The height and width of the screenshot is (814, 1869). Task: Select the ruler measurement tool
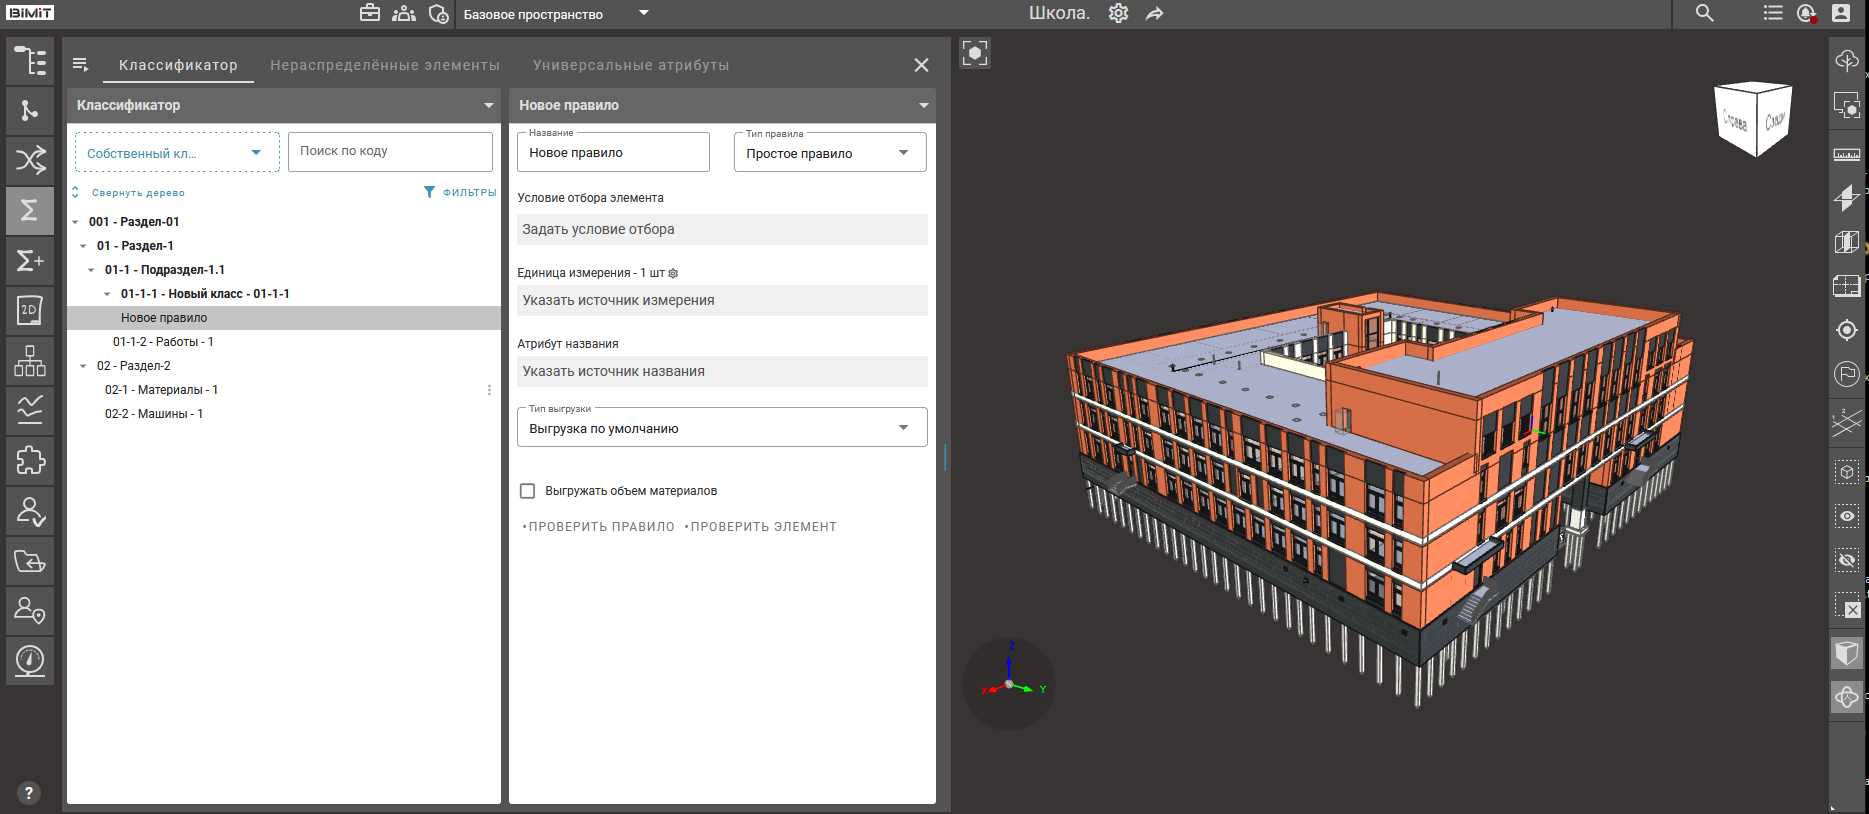[x=1846, y=154]
